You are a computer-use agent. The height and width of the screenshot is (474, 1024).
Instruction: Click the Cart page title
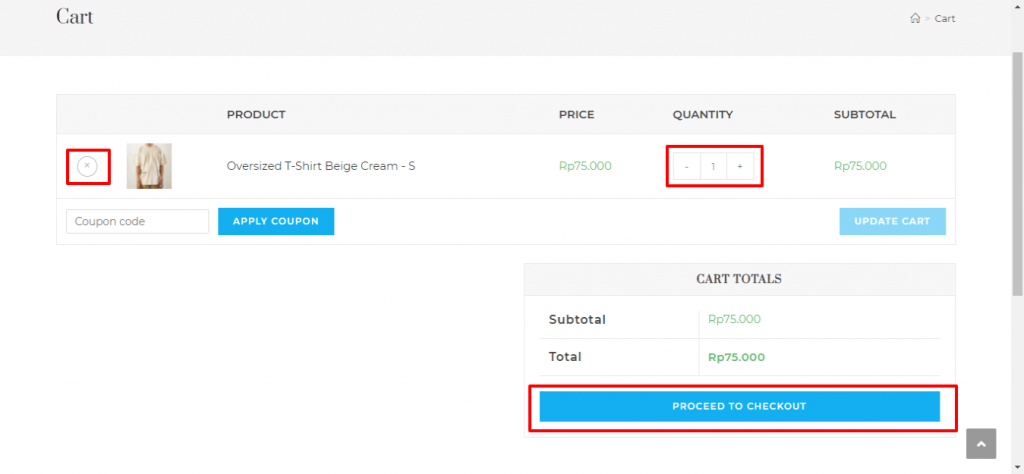[x=75, y=17]
